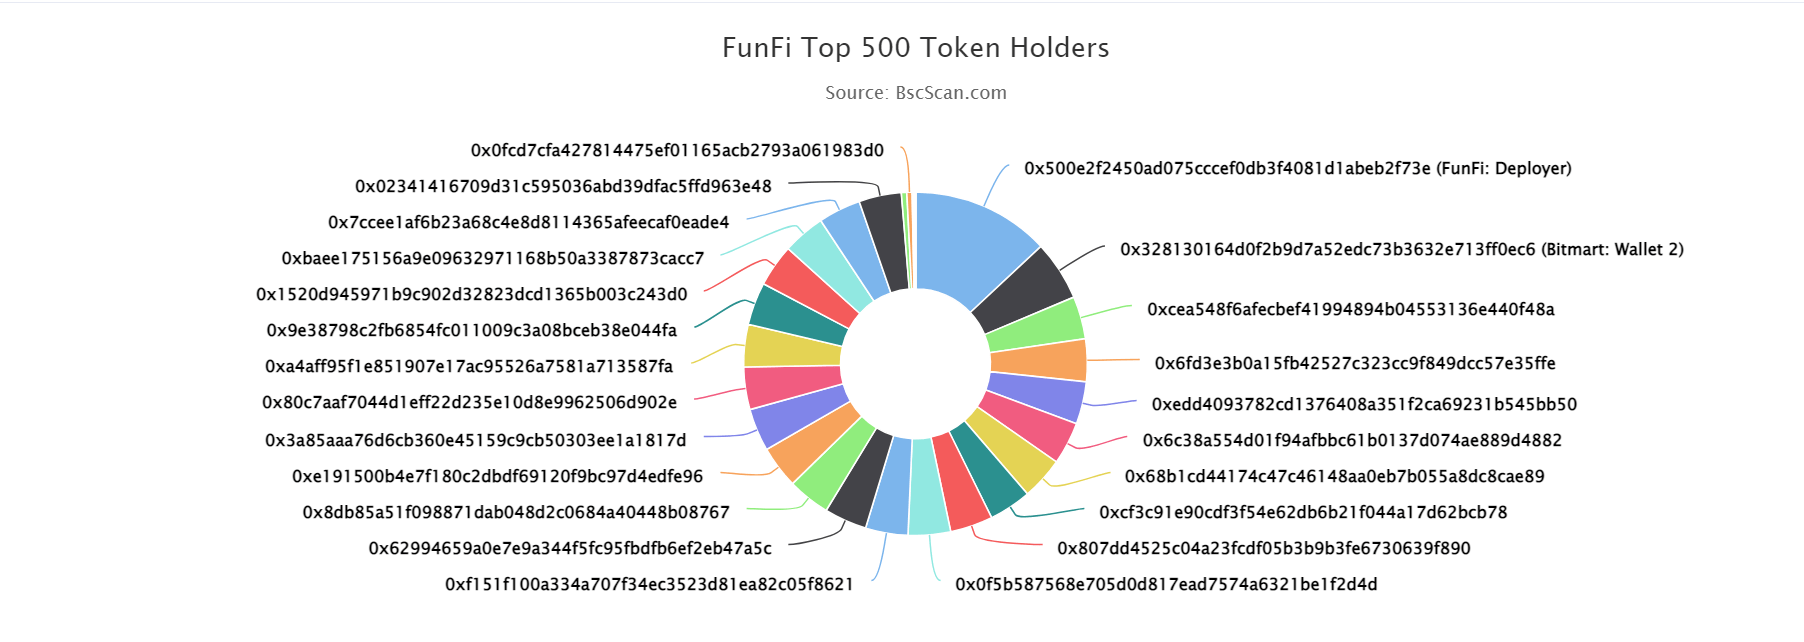Click the label 0x0f5b587568e705d0d817ead7574a6321be1f2d4d

(1166, 584)
